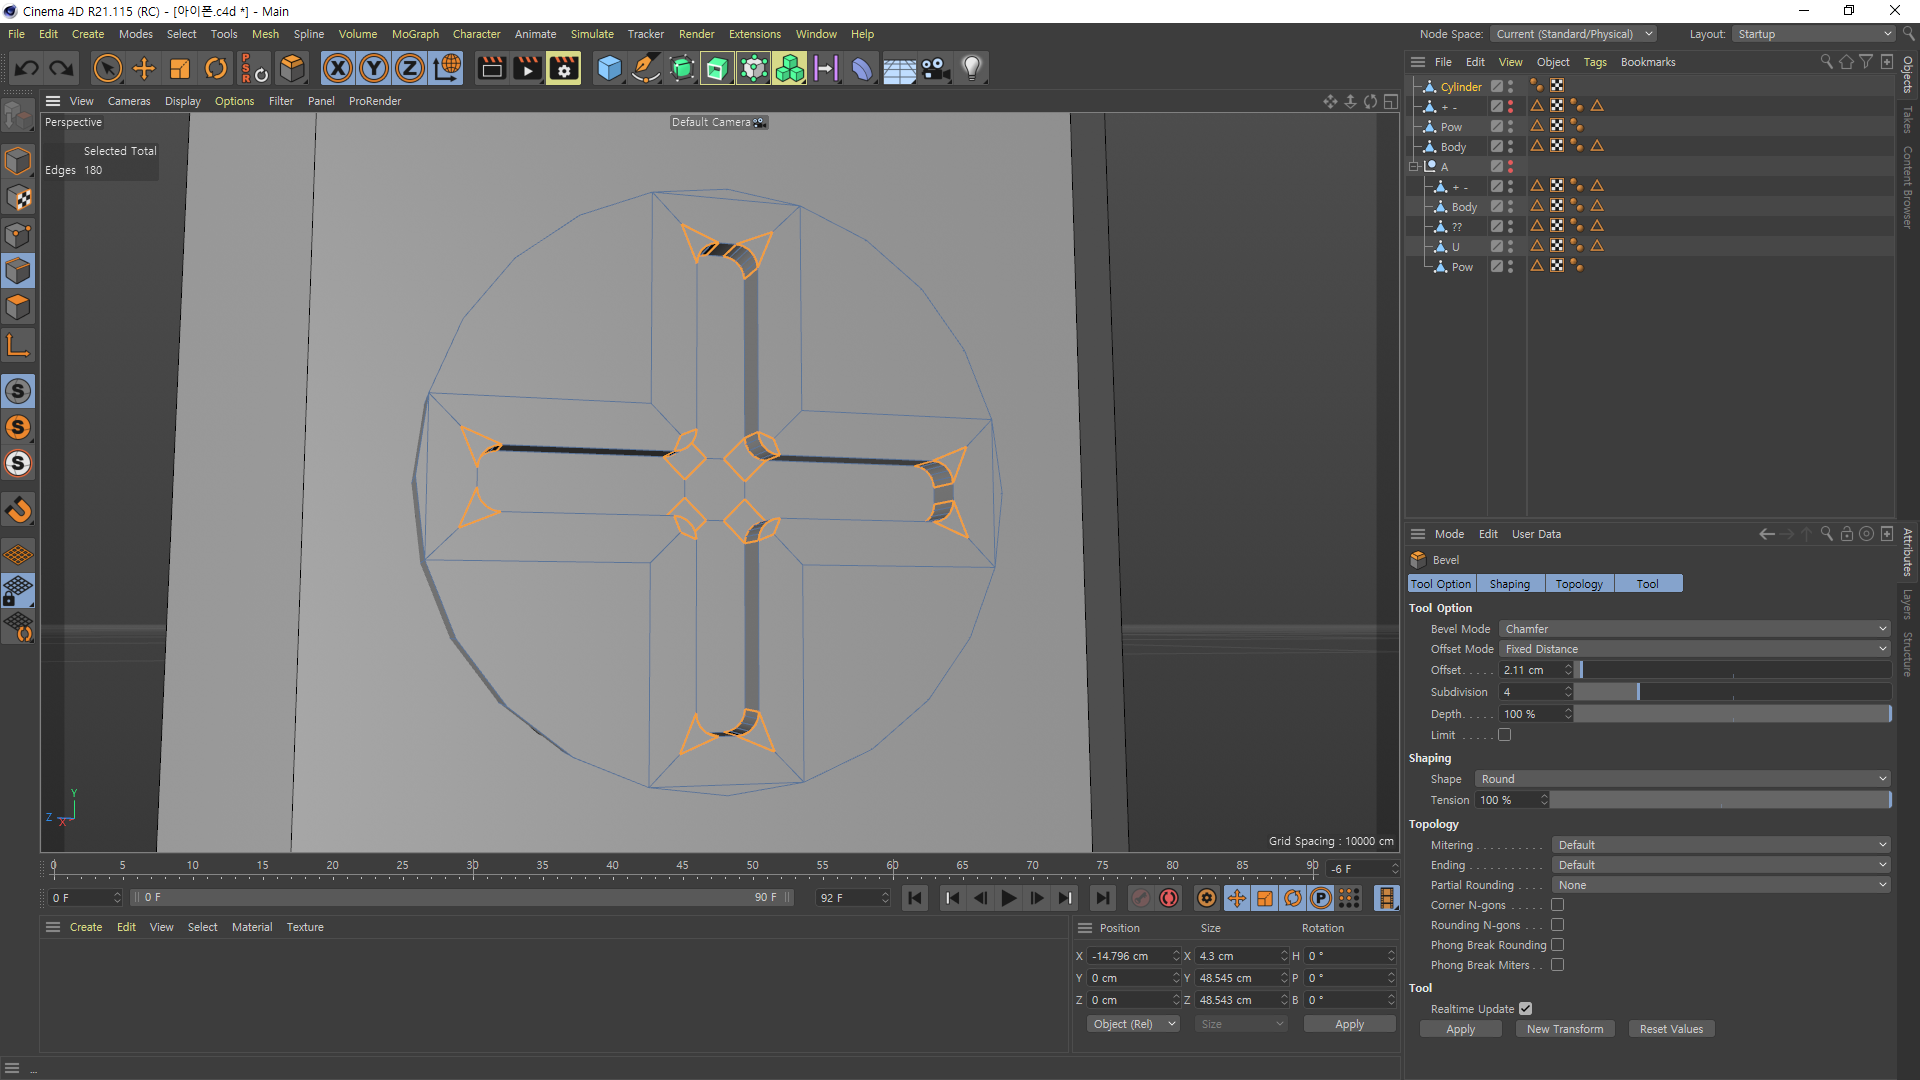1920x1080 pixels.
Task: Click the Undo arrow icon
Action: tap(27, 68)
